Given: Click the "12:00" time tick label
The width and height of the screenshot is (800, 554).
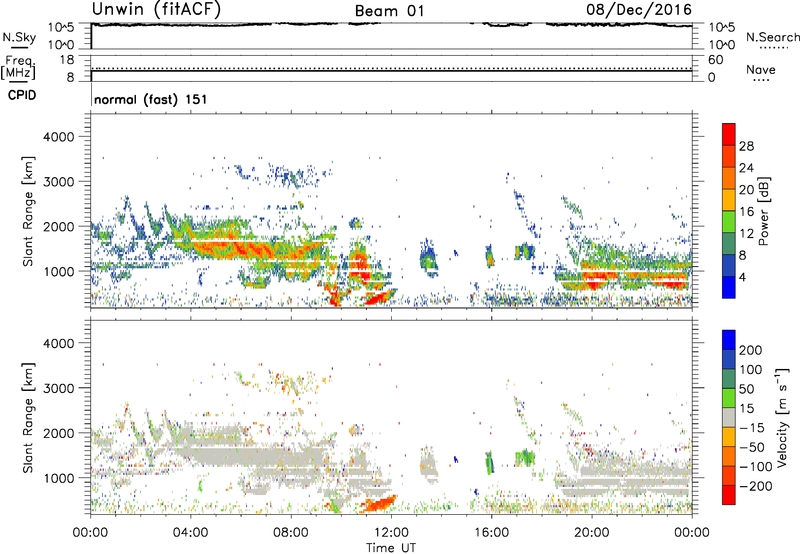Looking at the screenshot, I should (391, 533).
